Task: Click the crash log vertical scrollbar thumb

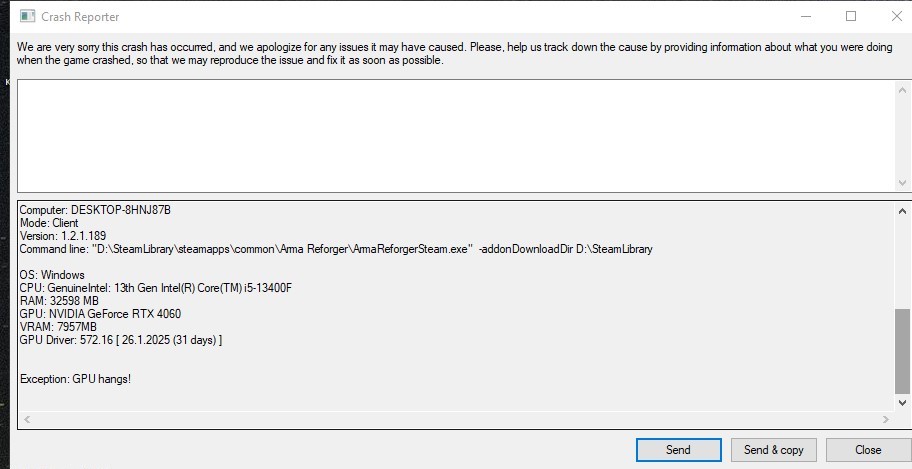Action: [x=902, y=350]
